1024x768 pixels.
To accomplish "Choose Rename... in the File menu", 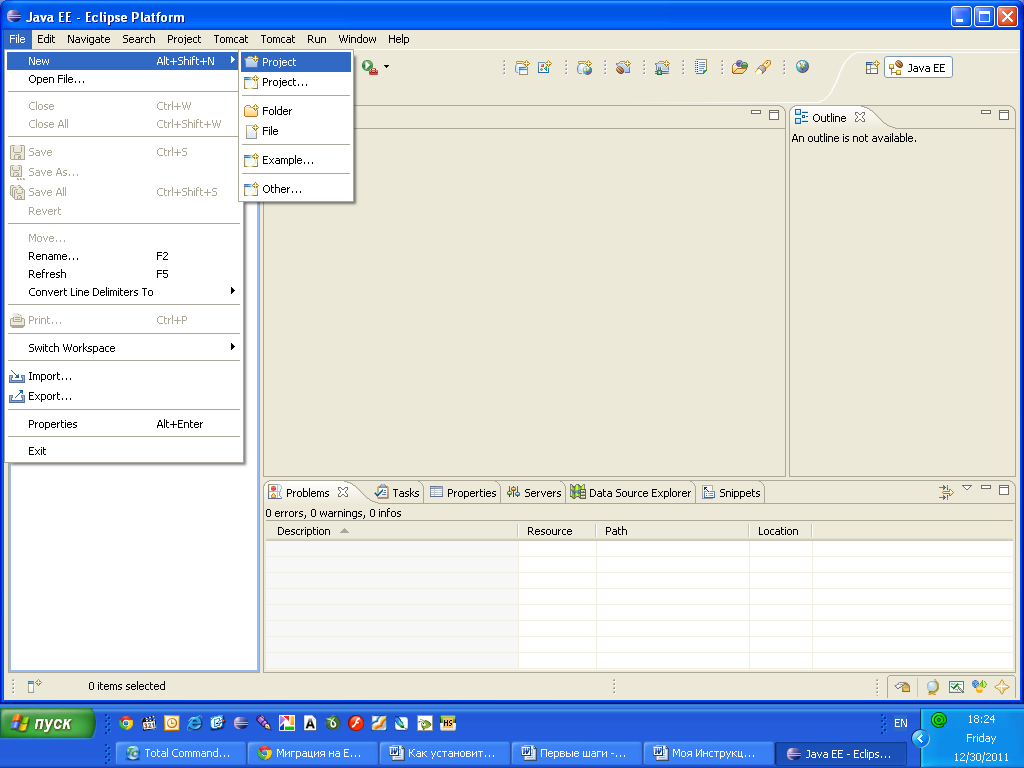I will (123, 256).
